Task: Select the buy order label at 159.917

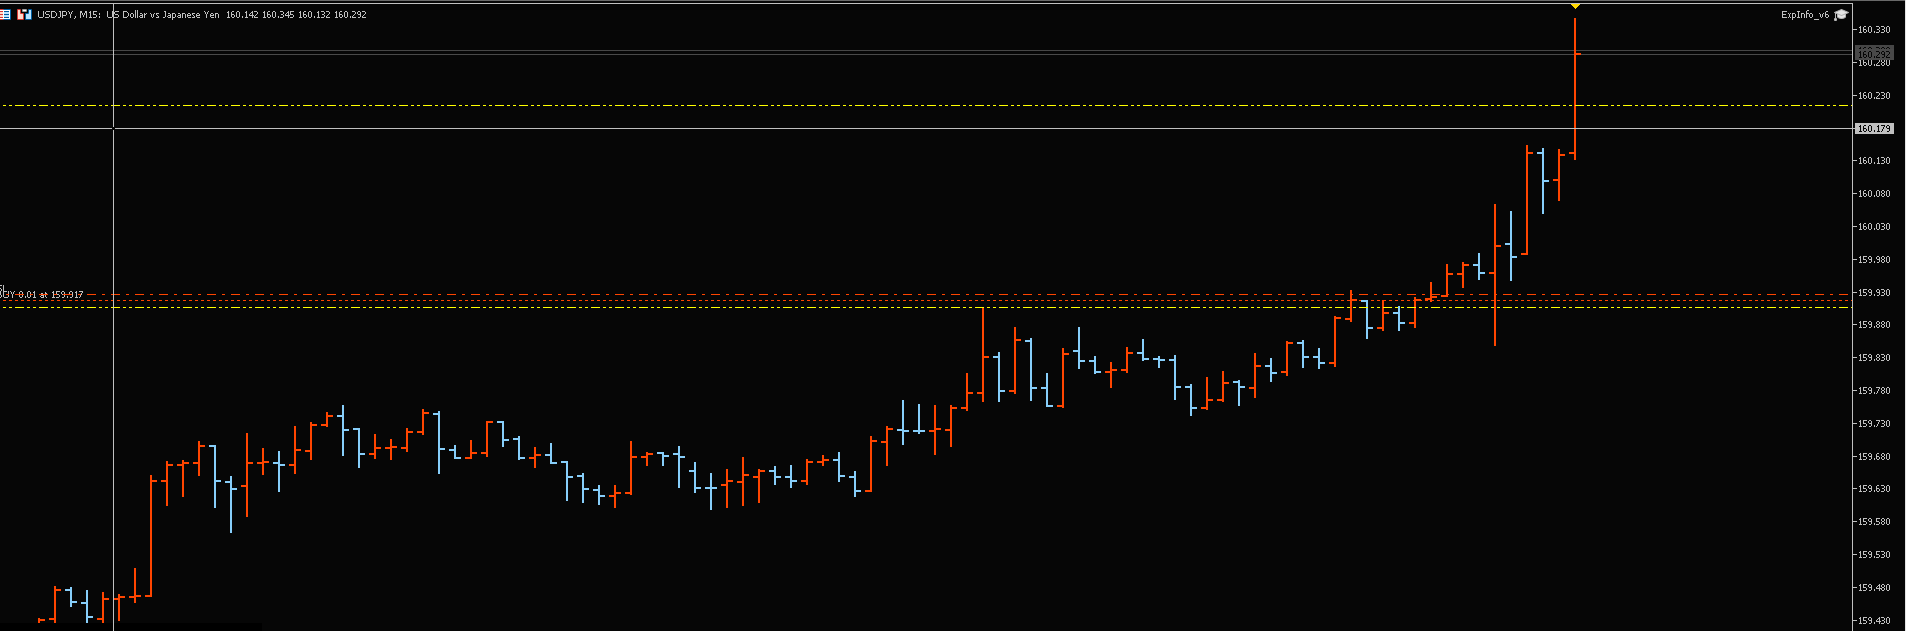Action: (x=42, y=294)
